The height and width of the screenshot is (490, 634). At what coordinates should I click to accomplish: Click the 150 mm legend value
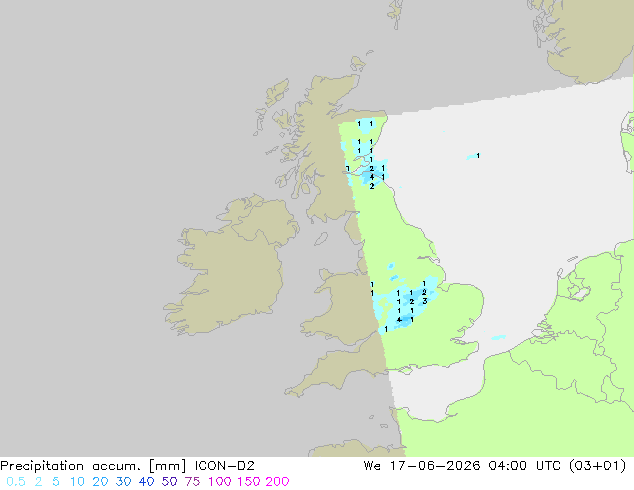click(249, 482)
